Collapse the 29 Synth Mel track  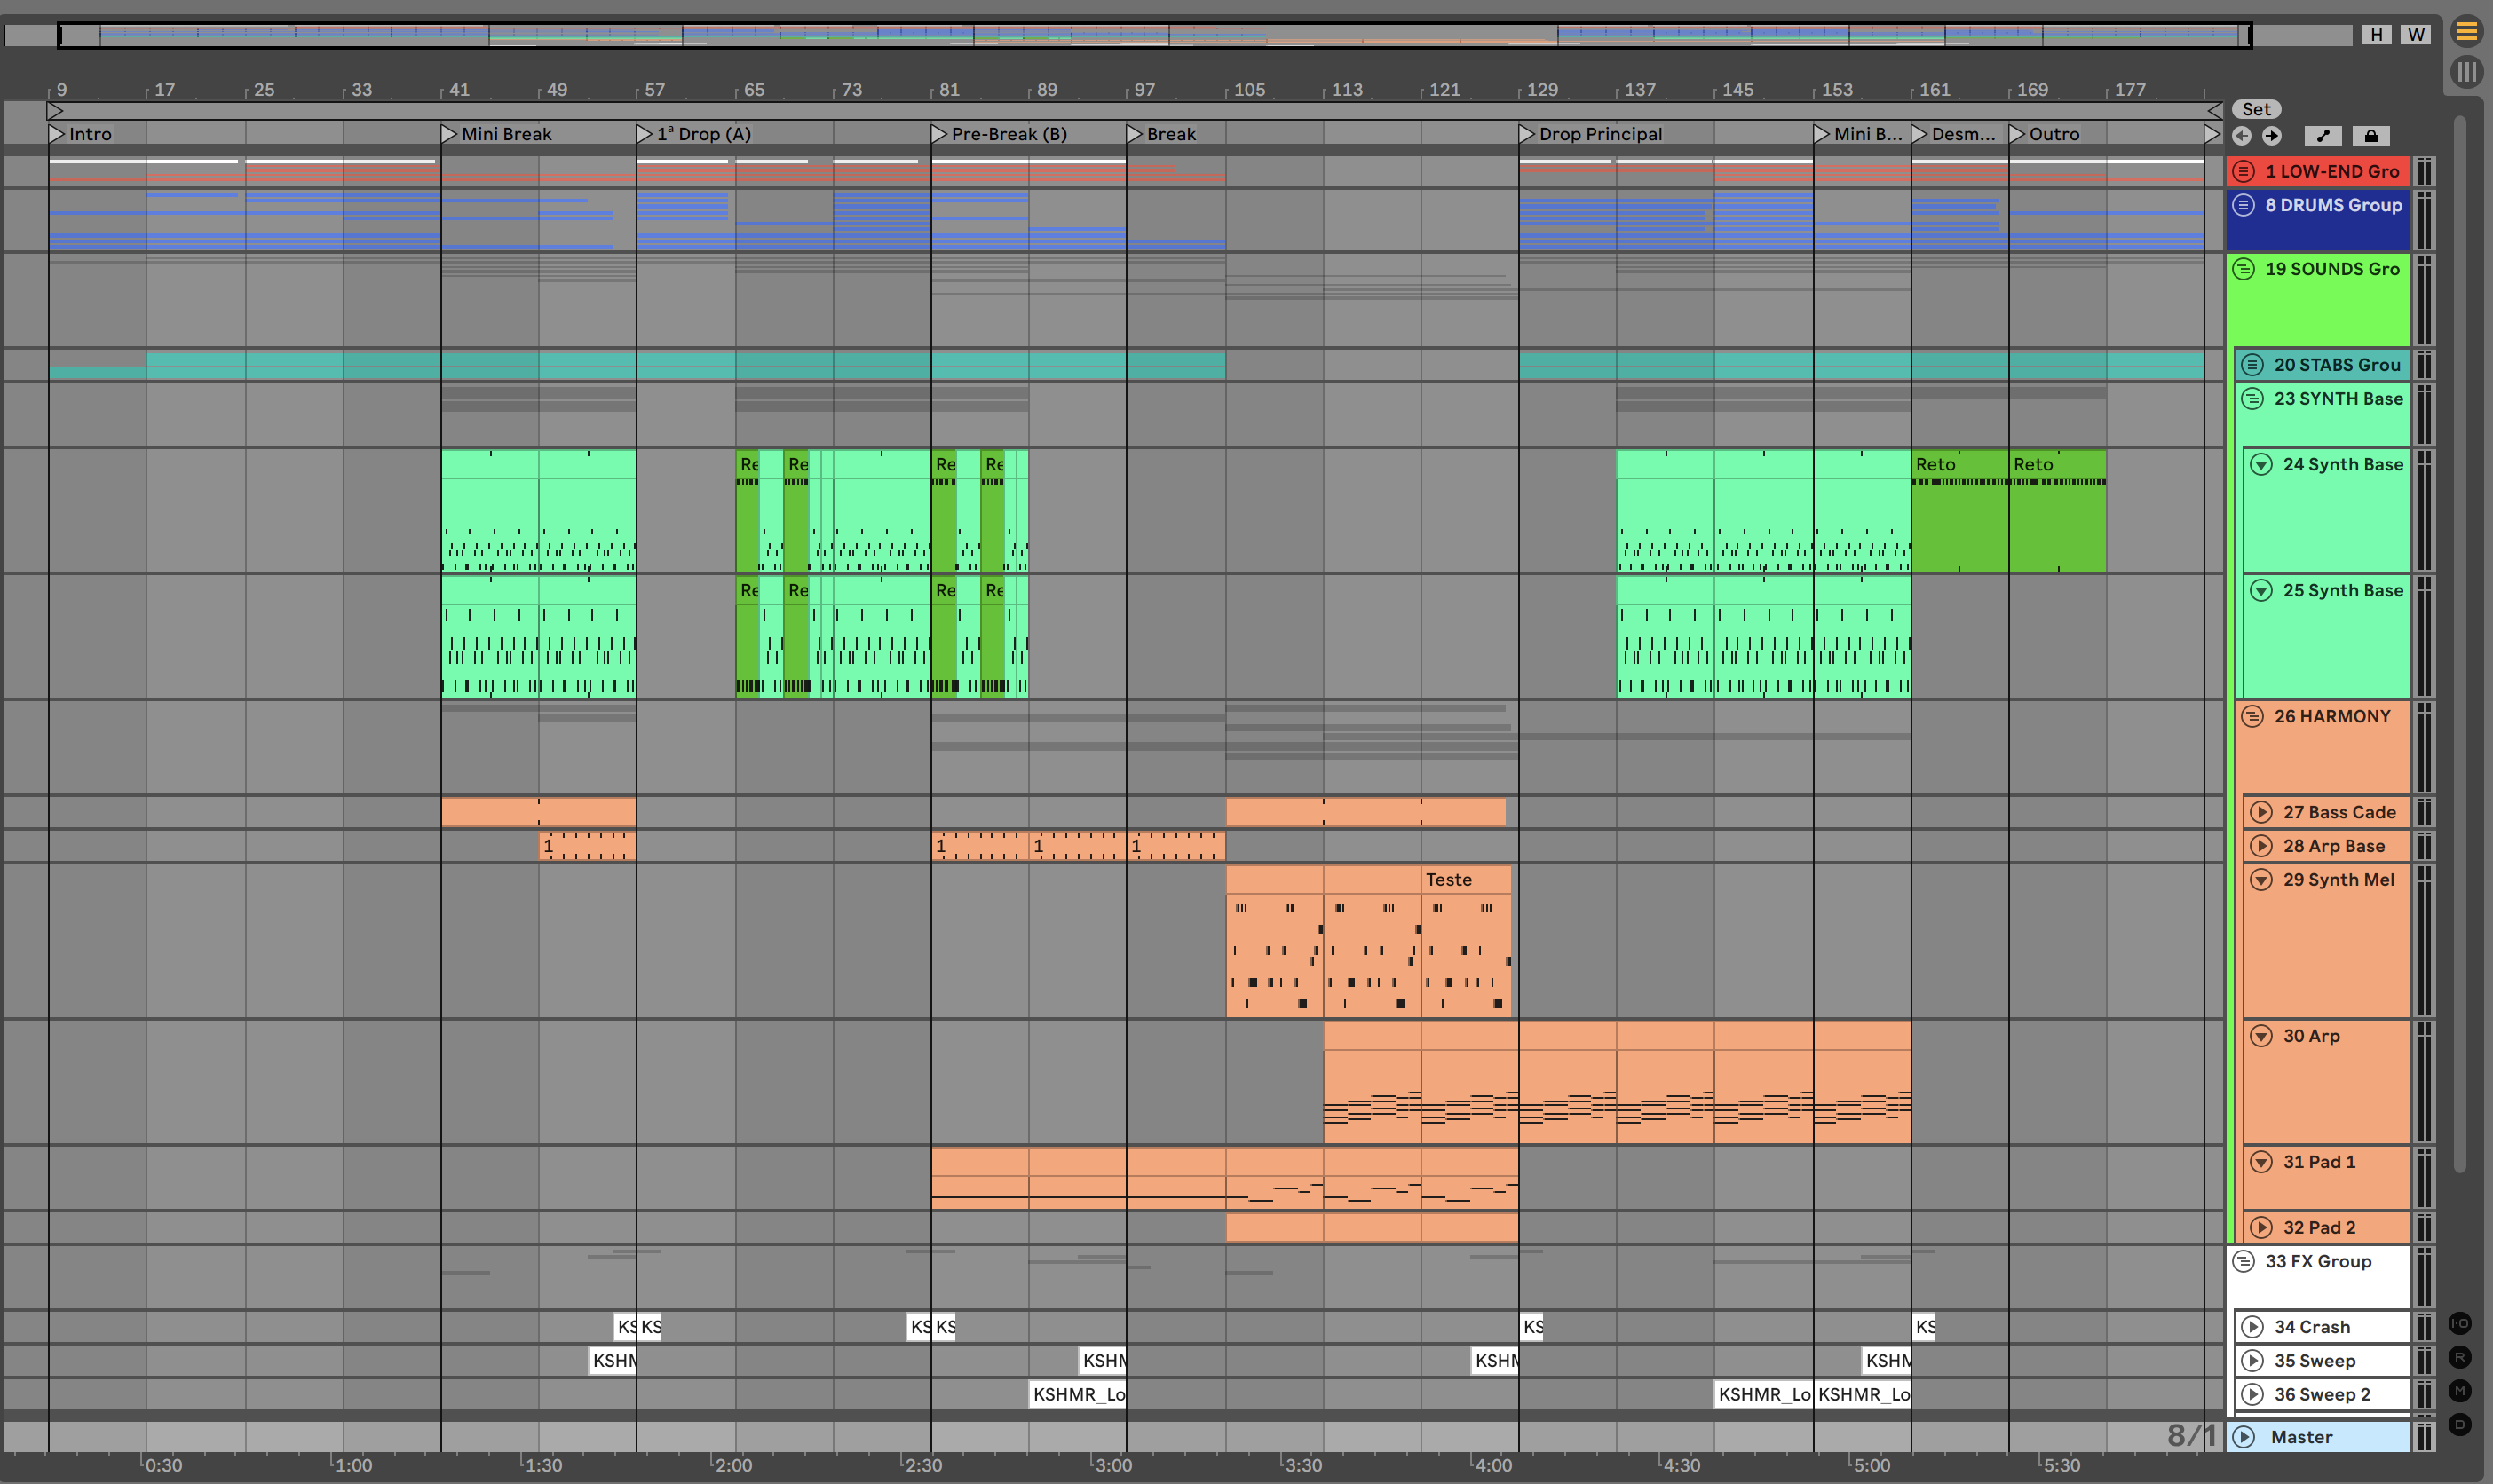[x=2261, y=880]
